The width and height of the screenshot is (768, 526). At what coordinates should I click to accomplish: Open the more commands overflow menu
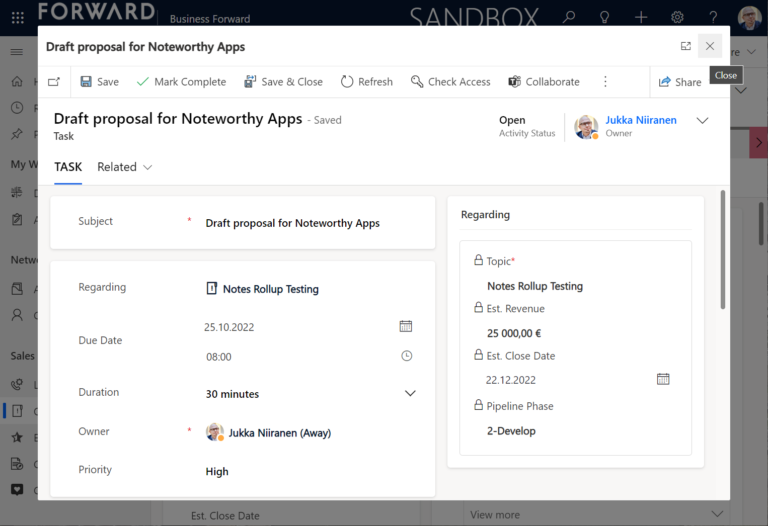pos(605,82)
